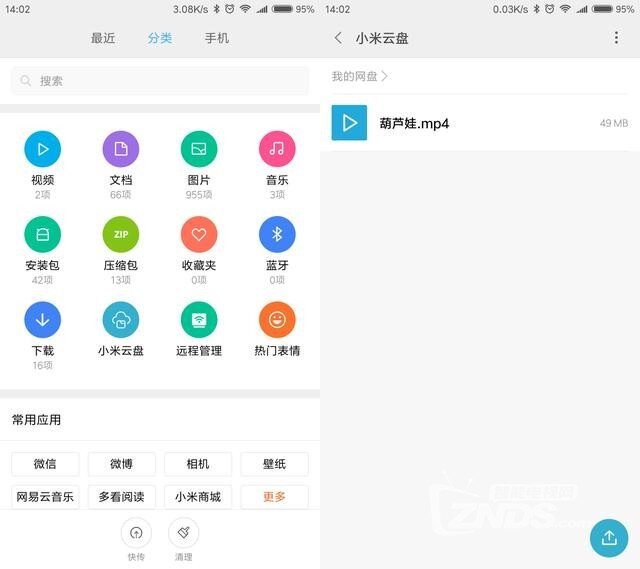
Task: Switch to the 最近 recent tab
Action: coord(103,38)
